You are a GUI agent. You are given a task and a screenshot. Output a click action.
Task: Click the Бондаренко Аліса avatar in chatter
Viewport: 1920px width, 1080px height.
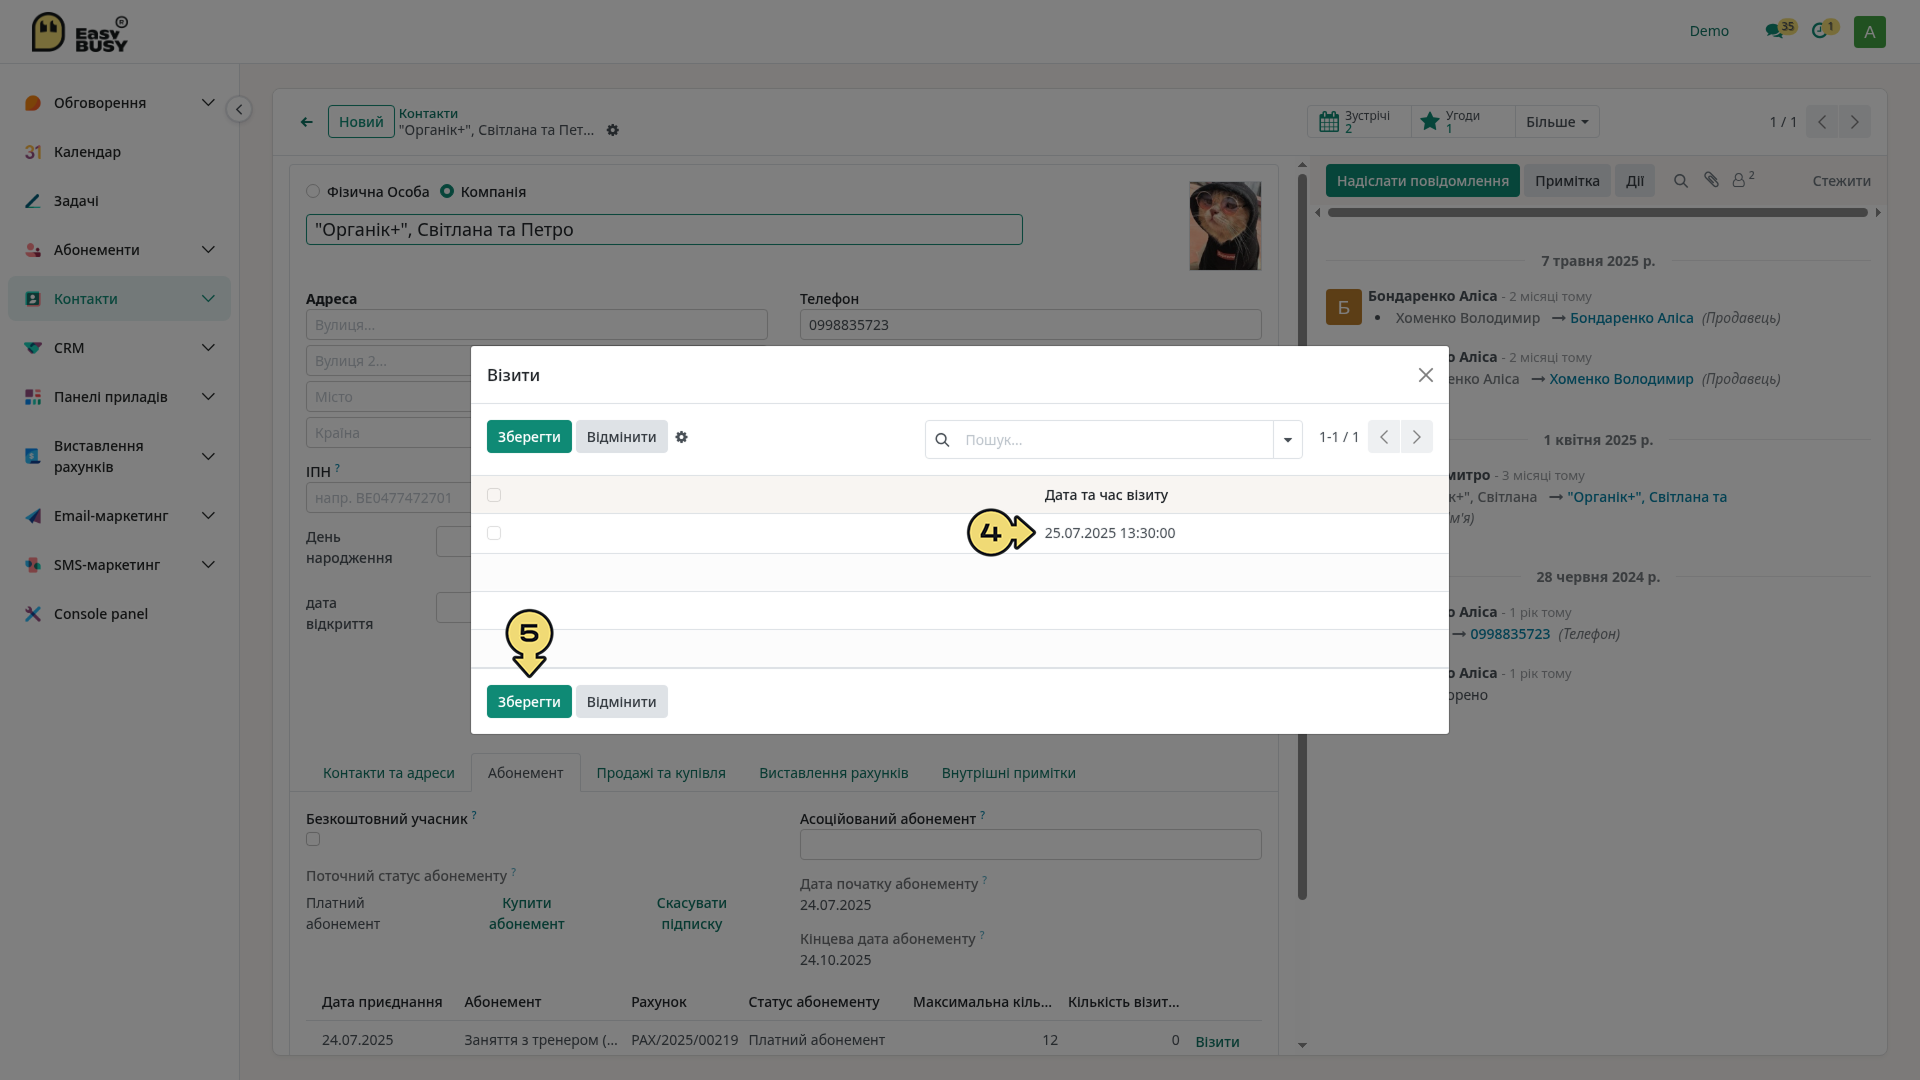click(x=1344, y=307)
